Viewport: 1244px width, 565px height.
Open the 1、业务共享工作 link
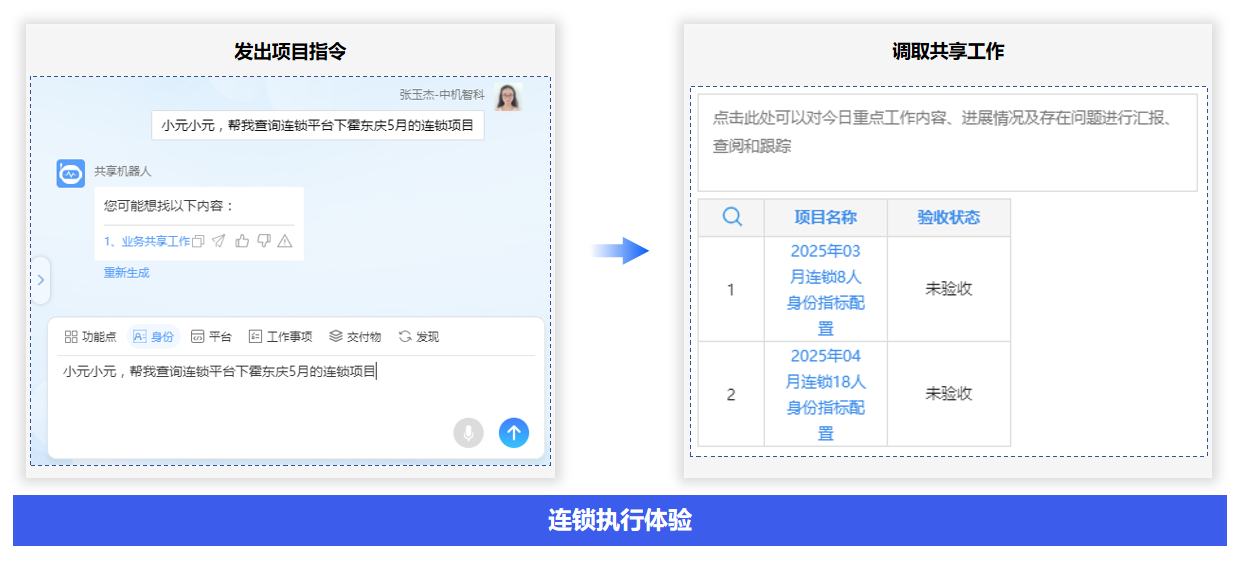pyautogui.click(x=147, y=241)
